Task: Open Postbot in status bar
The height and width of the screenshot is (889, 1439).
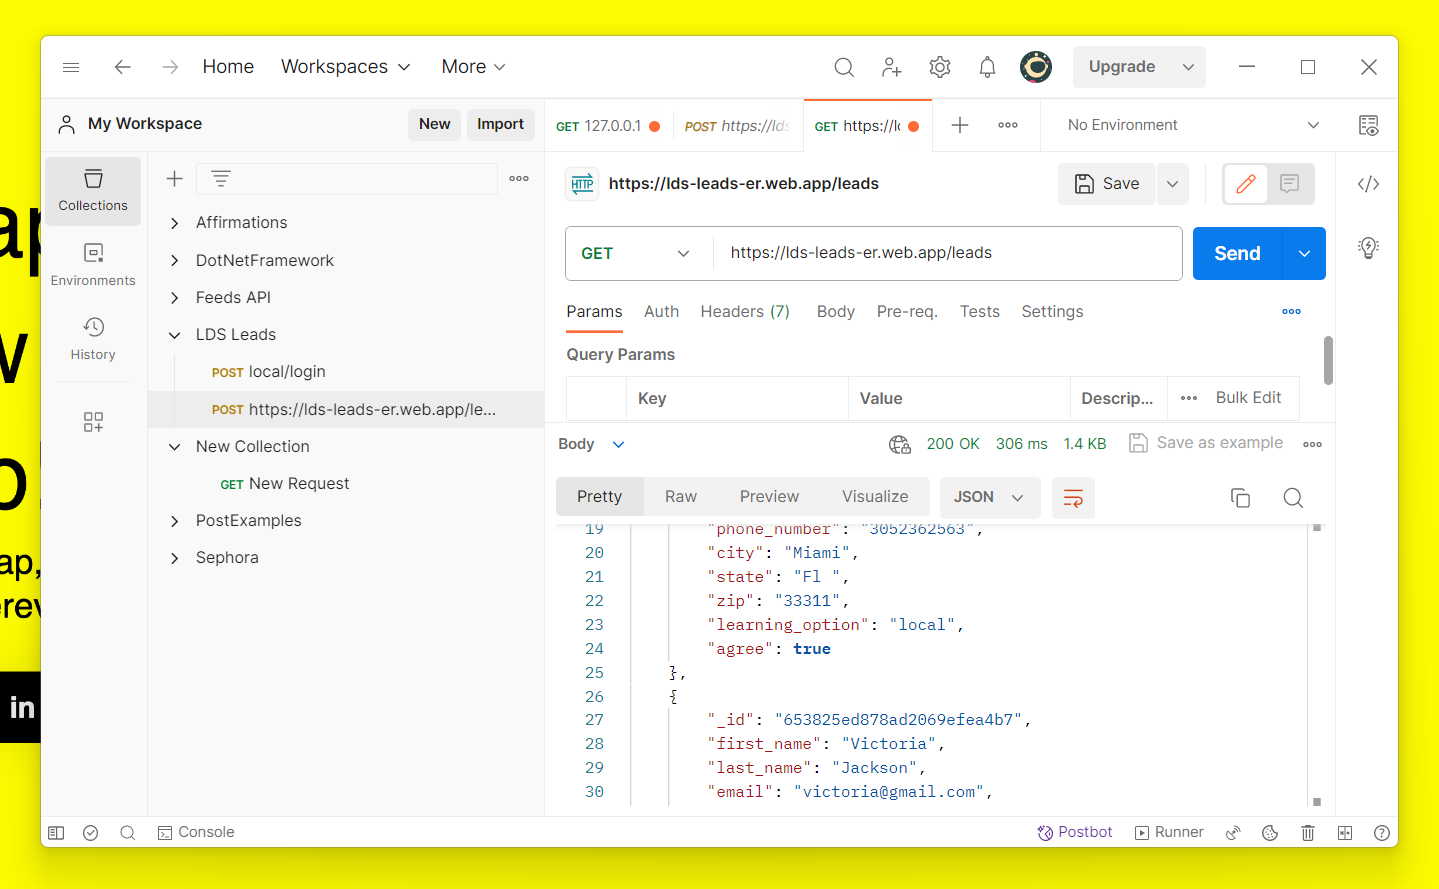Action: point(1075,833)
